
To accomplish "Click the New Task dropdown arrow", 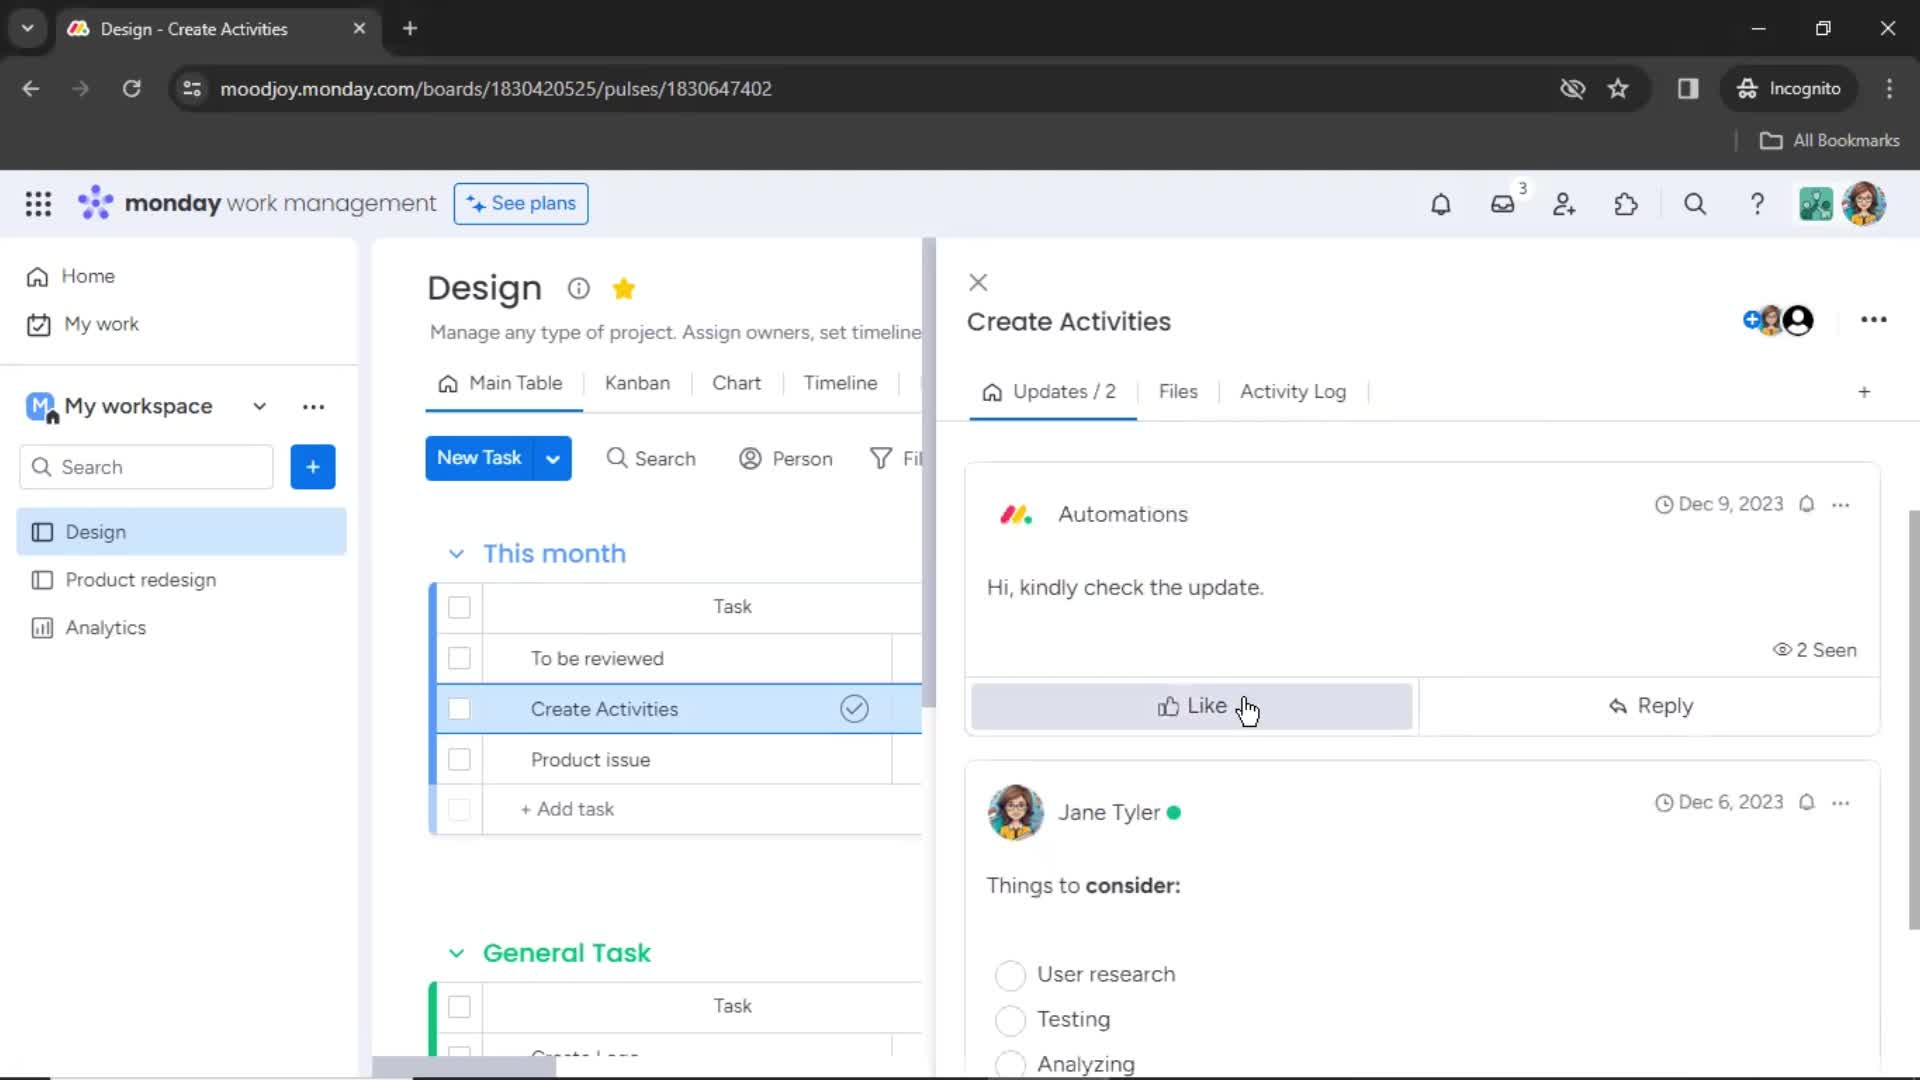I will pyautogui.click(x=555, y=458).
